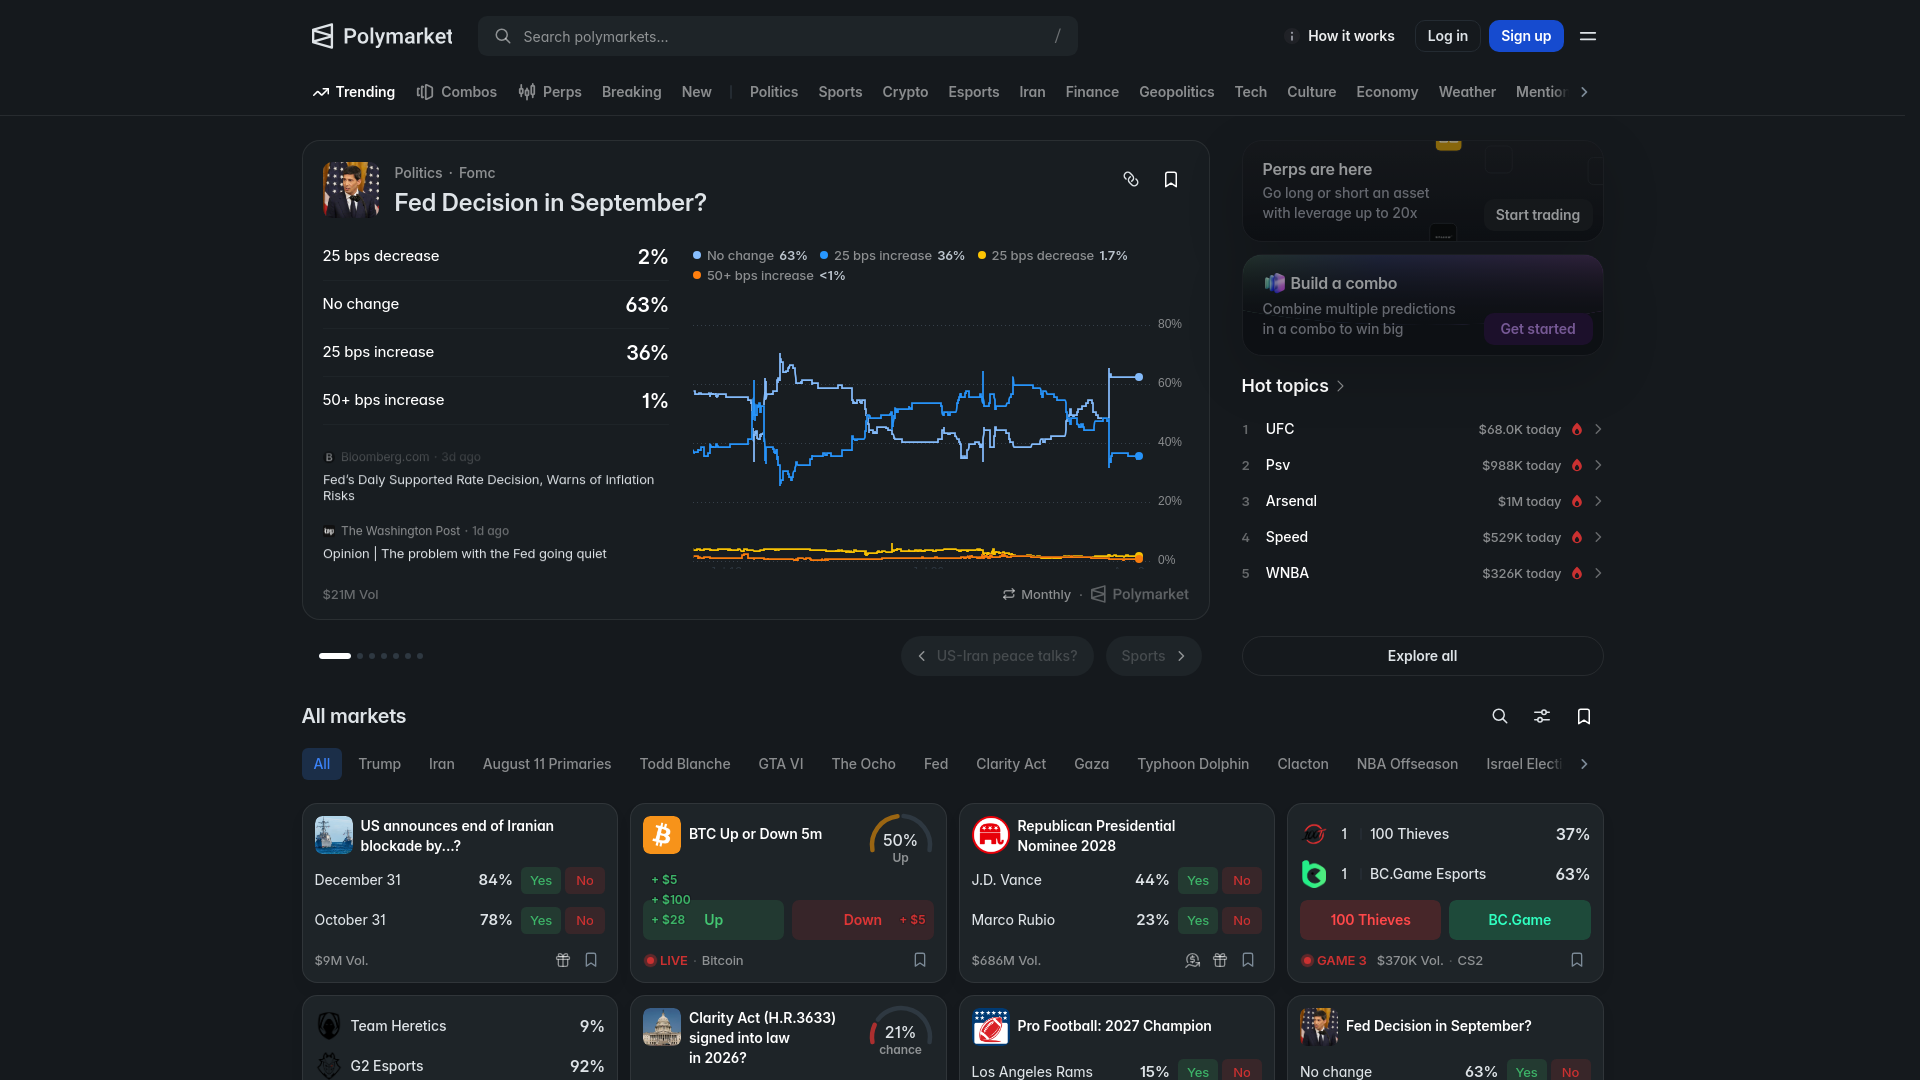Pick BC.Game to win
Viewport: 1920px width, 1080px height.
1520,920
